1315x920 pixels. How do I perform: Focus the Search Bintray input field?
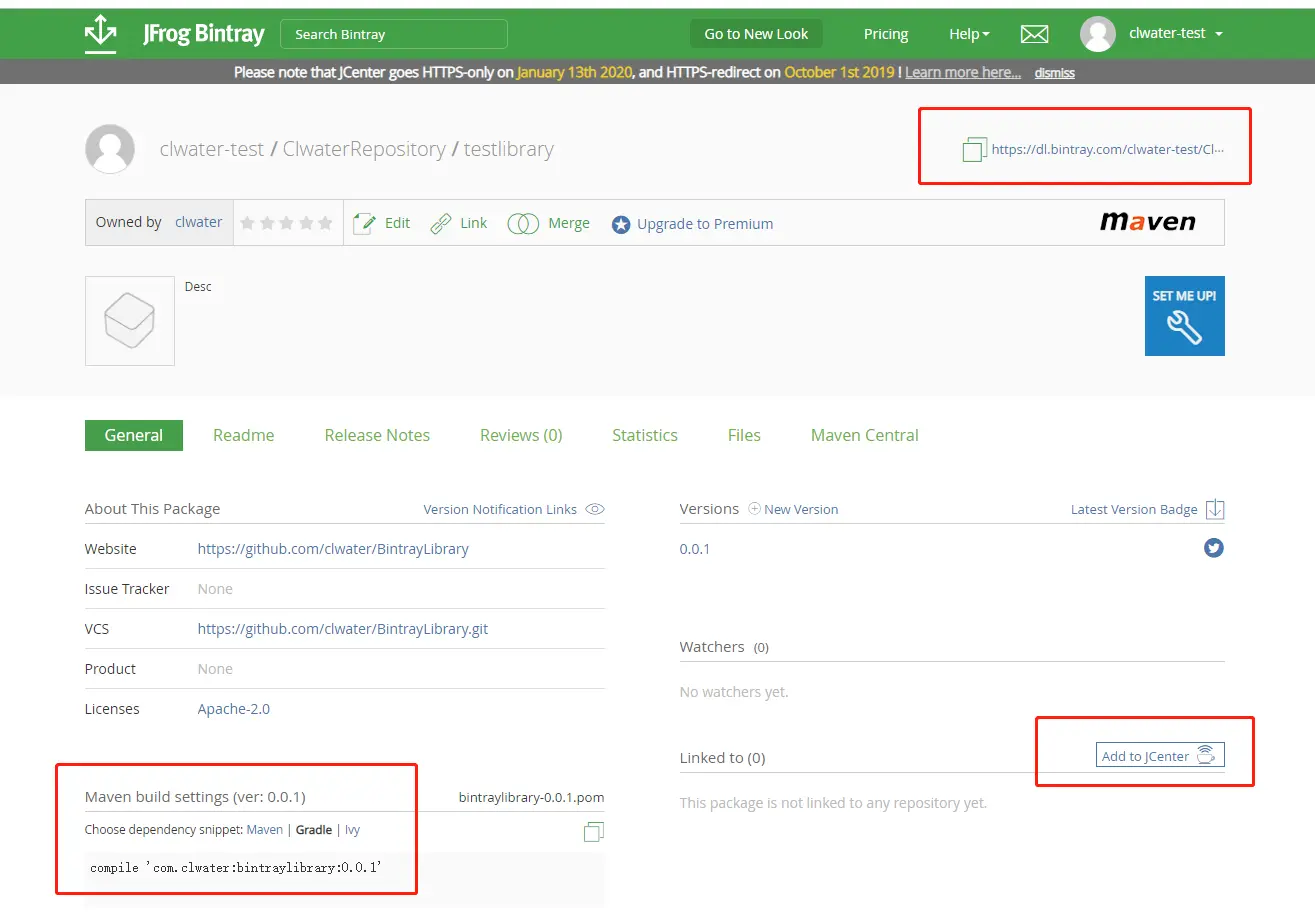[x=394, y=34]
